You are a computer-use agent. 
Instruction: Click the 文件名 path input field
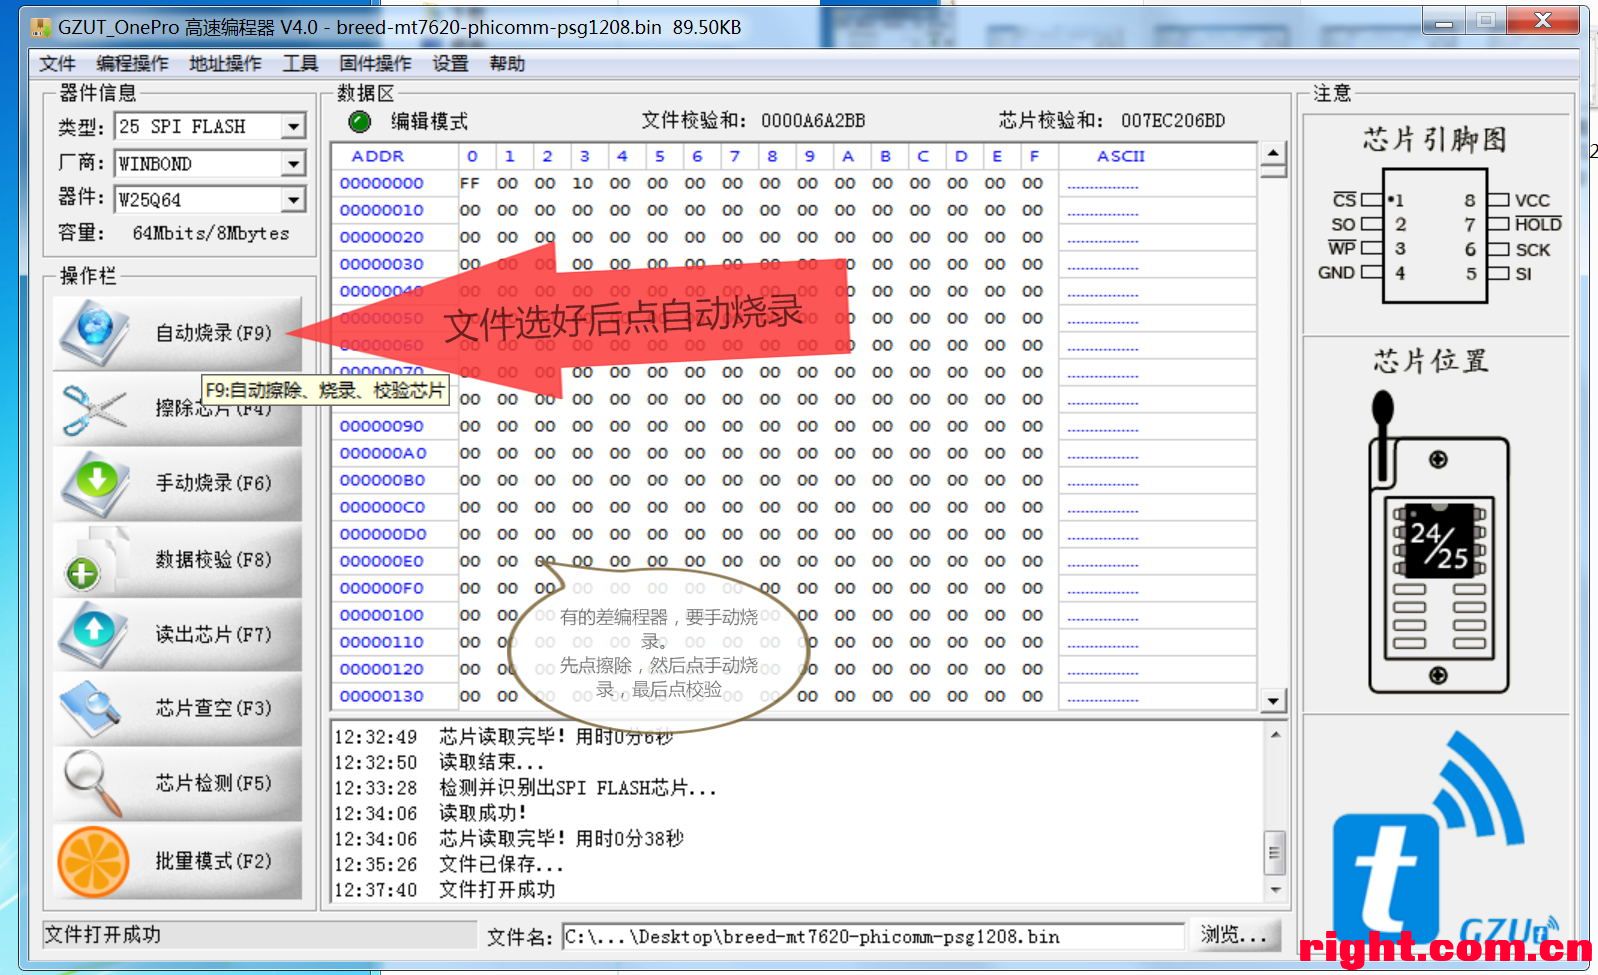(x=873, y=937)
